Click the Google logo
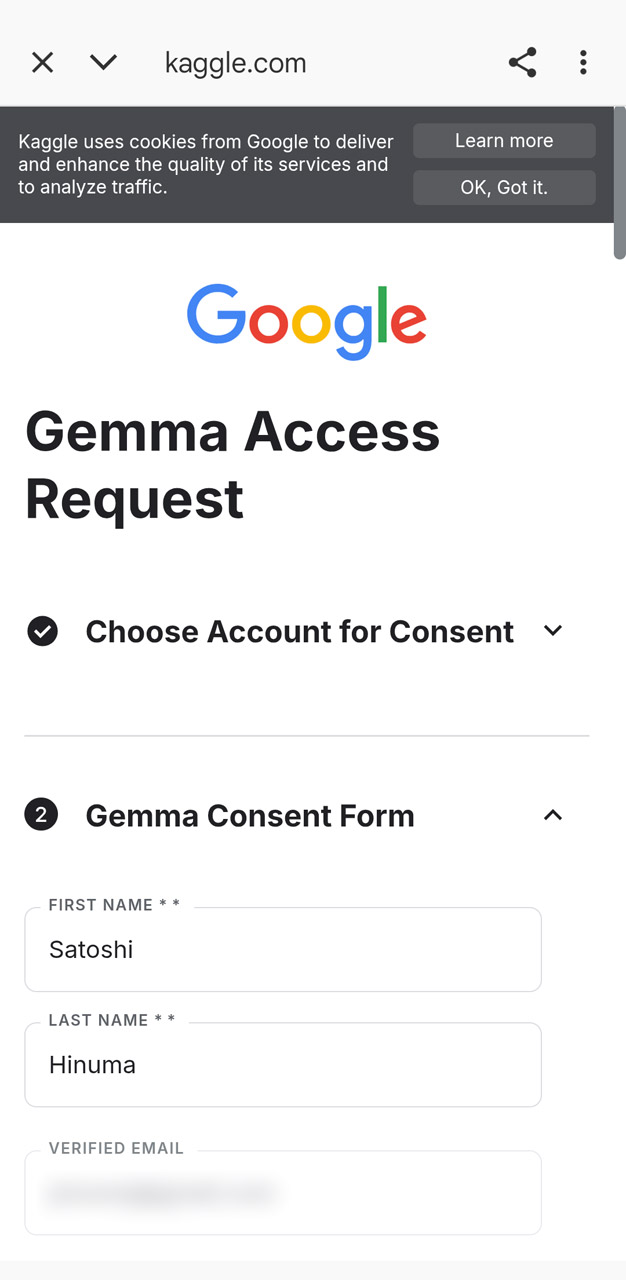 coord(306,321)
